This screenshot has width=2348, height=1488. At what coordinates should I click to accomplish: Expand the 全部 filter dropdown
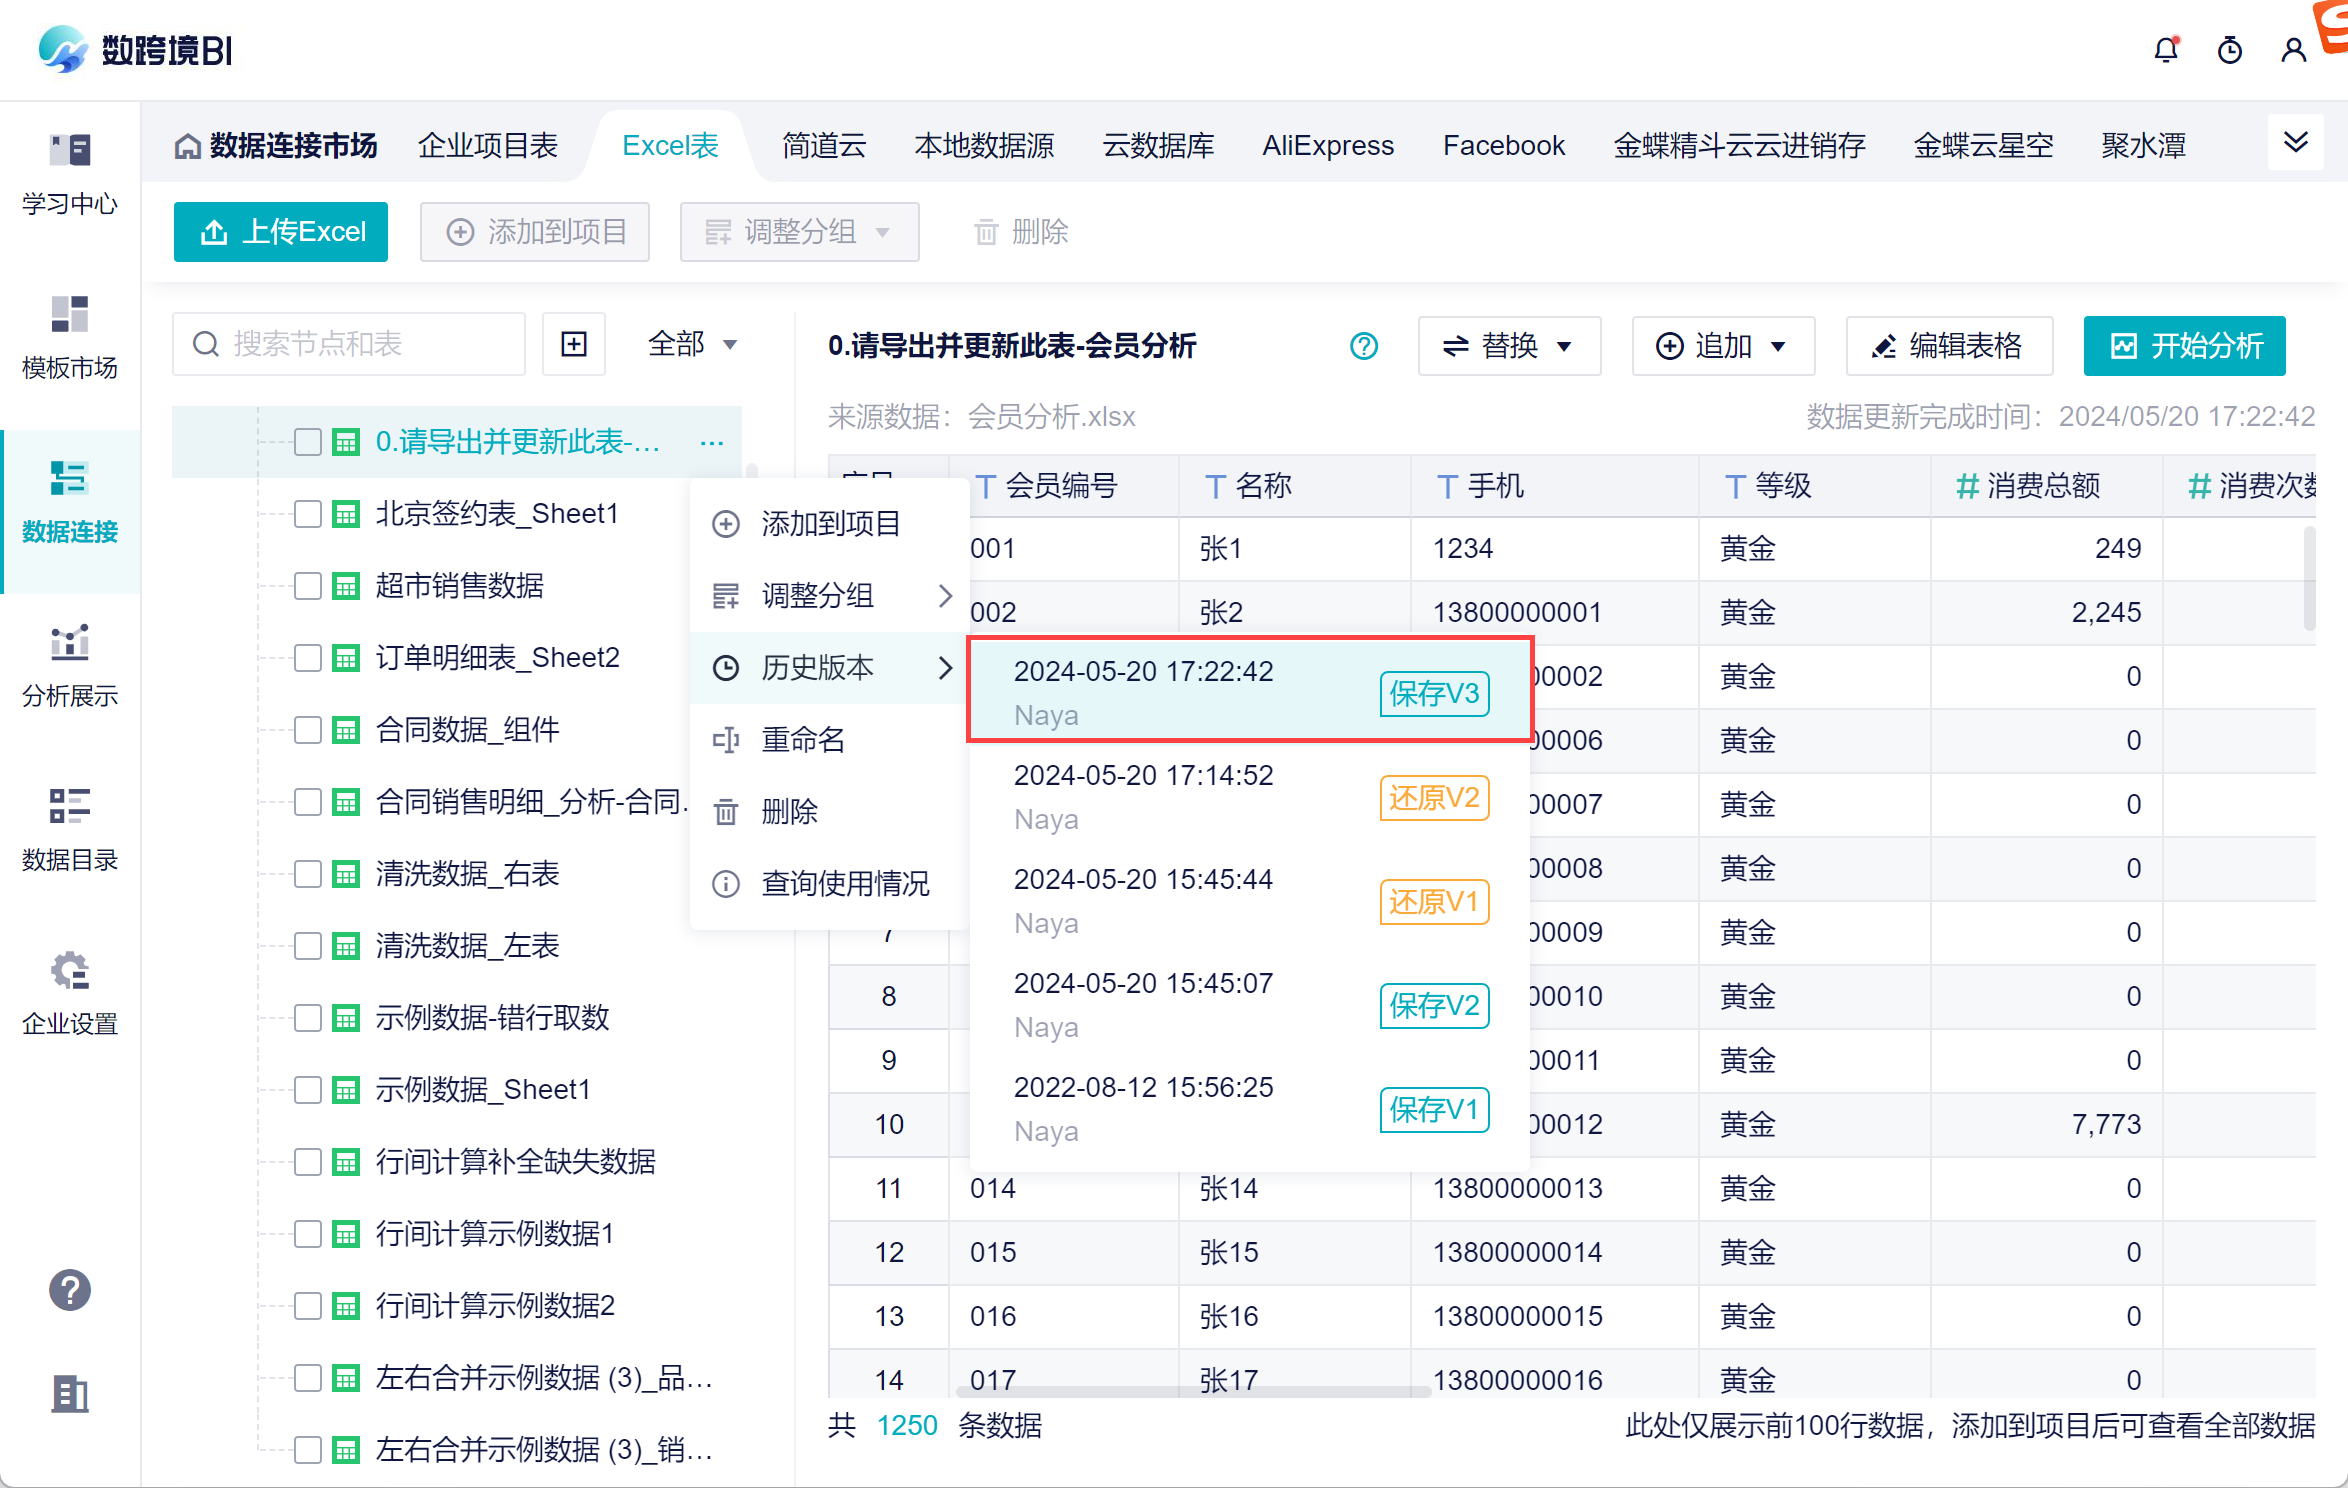point(692,344)
